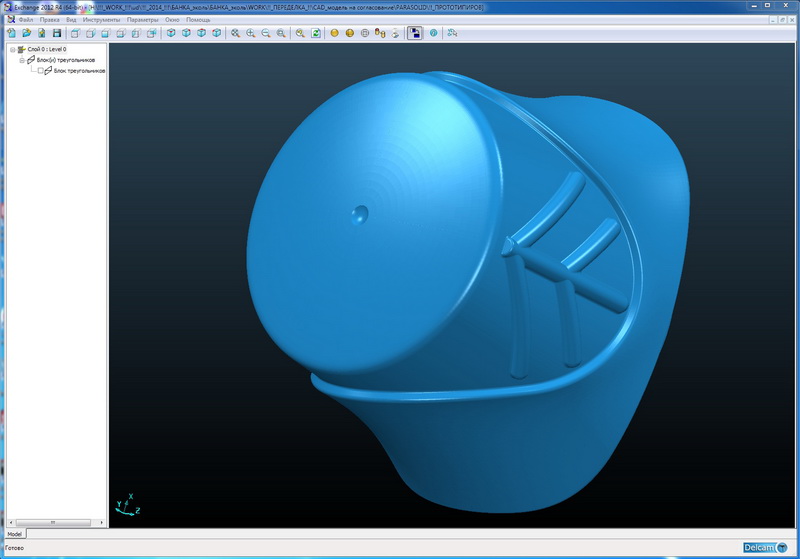Open the Инструменты menu
The width and height of the screenshot is (800, 559).
[101, 20]
